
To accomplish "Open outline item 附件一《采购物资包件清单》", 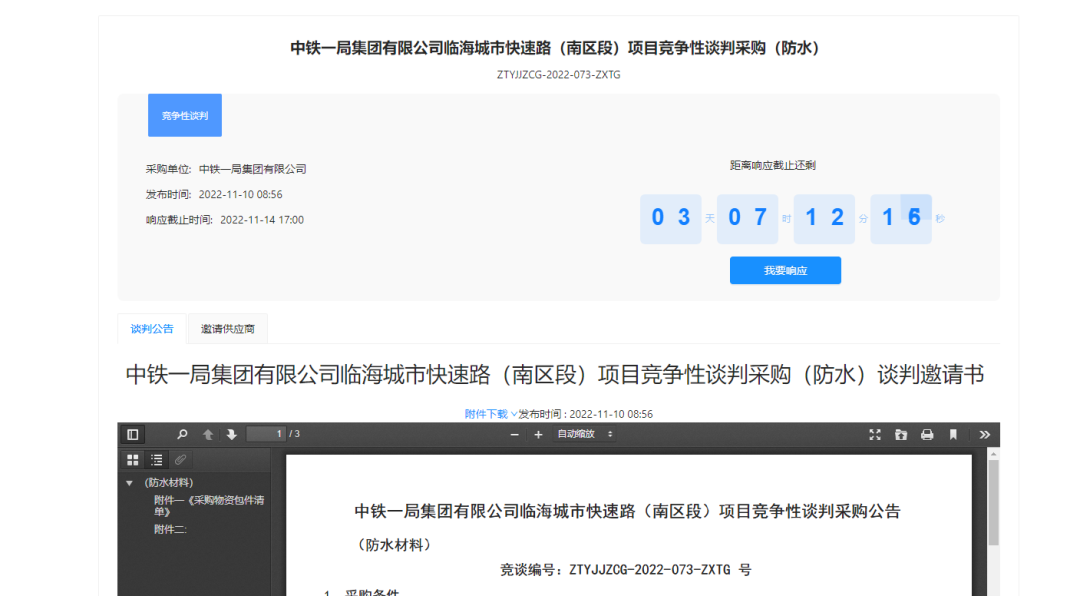I will [208, 505].
